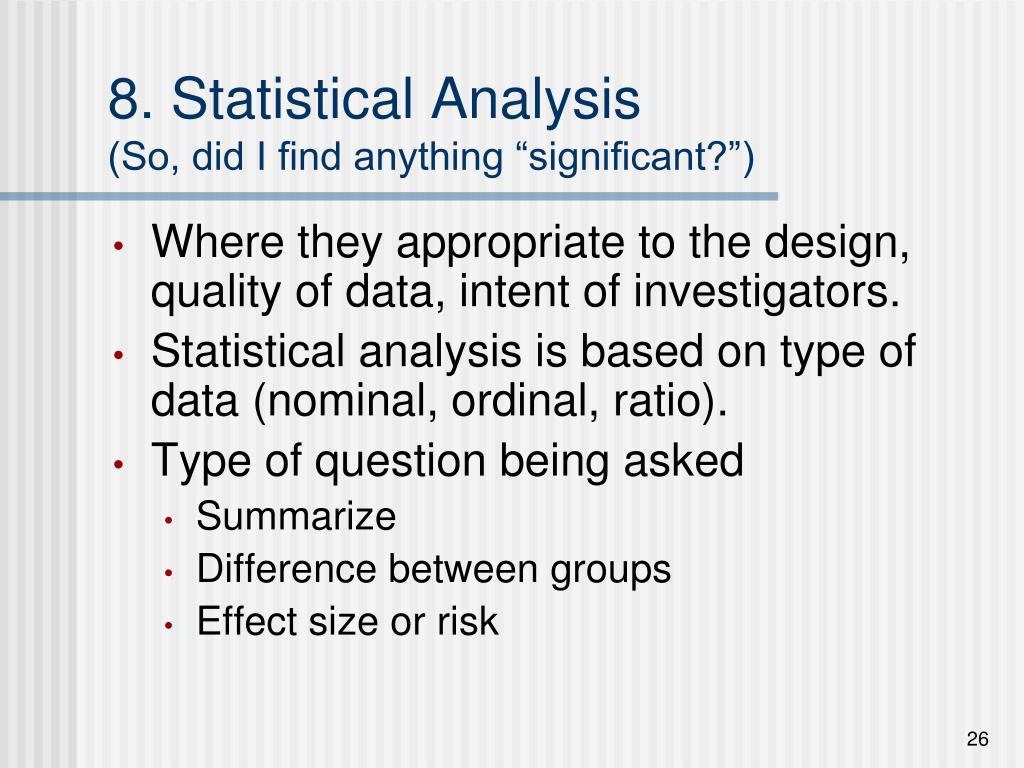This screenshot has width=1024, height=768.
Task: Select the bullet "Type of question being asked"
Action: 447,462
